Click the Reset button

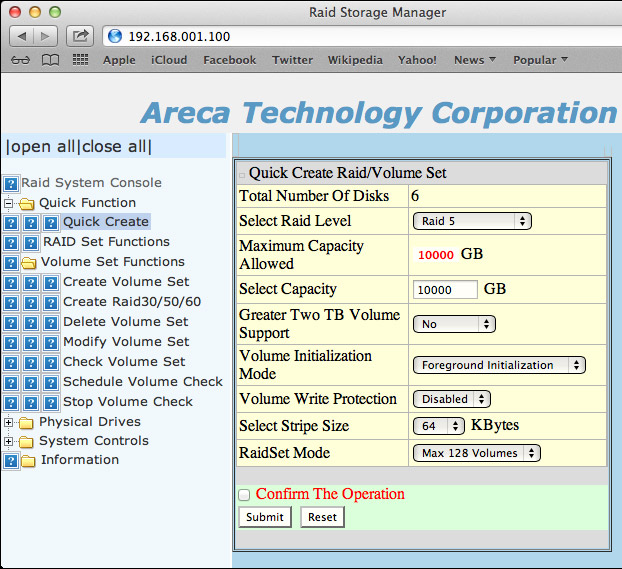pyautogui.click(x=322, y=517)
